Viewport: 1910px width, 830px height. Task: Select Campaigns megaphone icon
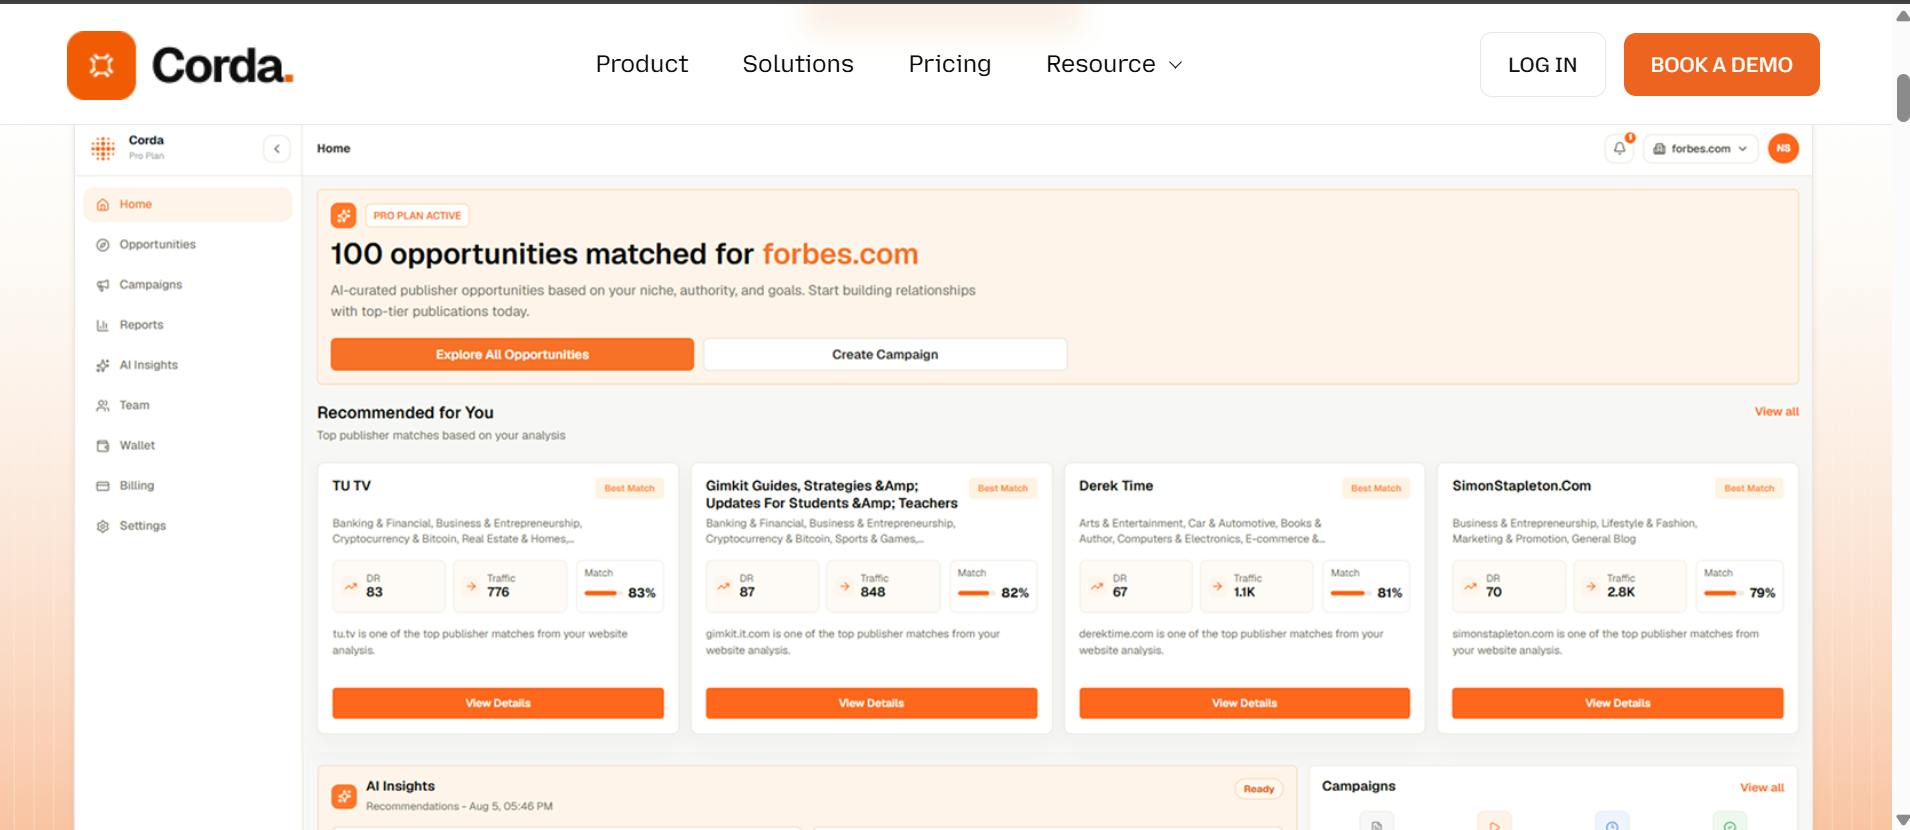click(102, 285)
